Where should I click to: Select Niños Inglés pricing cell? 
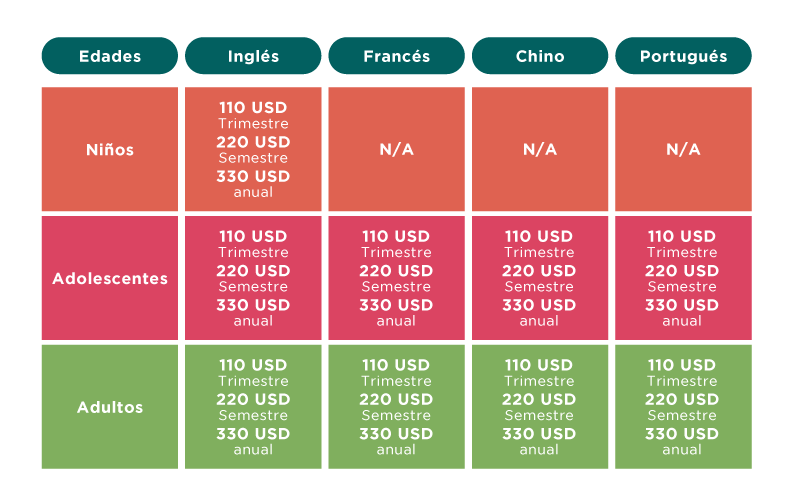[253, 149]
